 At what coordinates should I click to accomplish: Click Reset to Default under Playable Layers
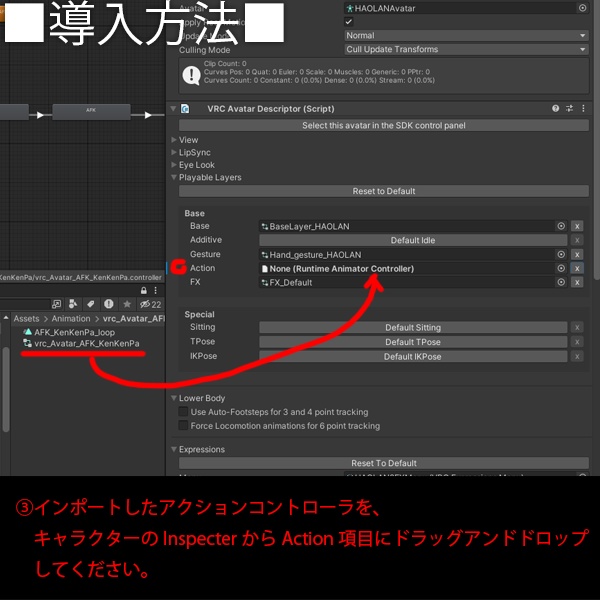(383, 191)
